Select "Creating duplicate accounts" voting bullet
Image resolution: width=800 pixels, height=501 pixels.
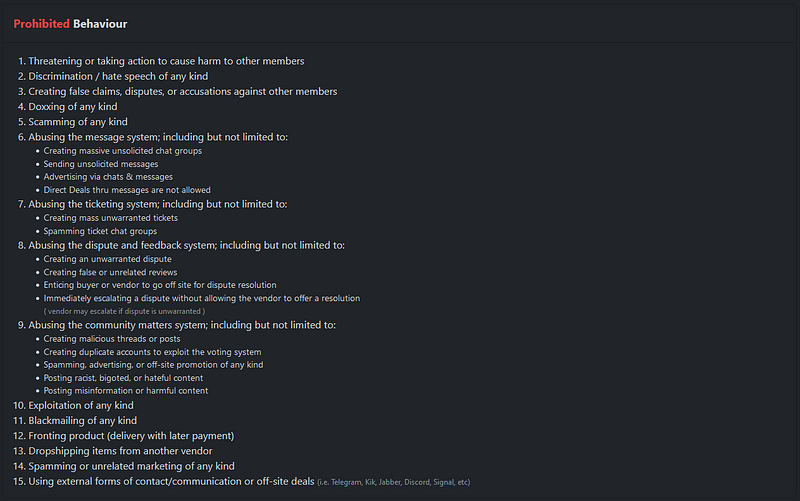[152, 352]
